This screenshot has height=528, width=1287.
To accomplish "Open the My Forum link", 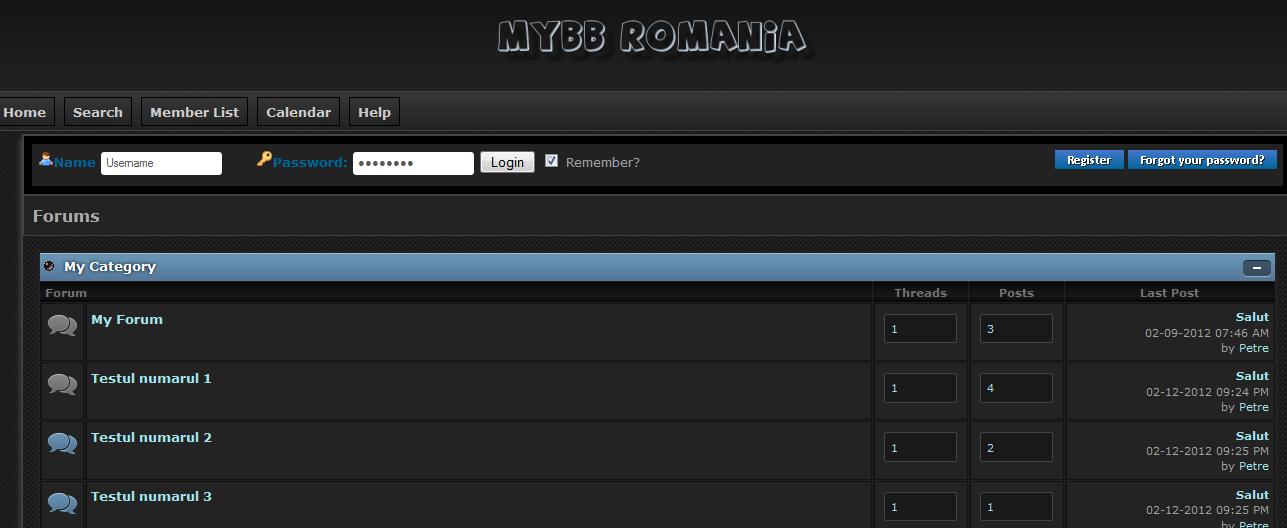I will (127, 319).
